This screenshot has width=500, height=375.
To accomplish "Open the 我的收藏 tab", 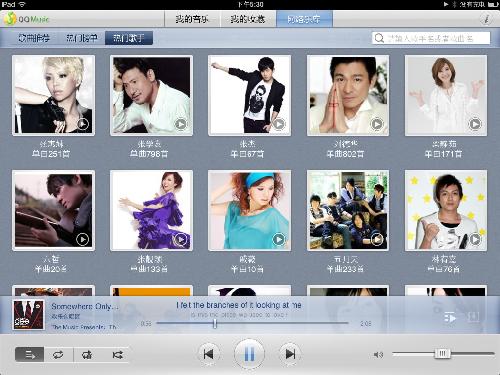I will pyautogui.click(x=248, y=19).
